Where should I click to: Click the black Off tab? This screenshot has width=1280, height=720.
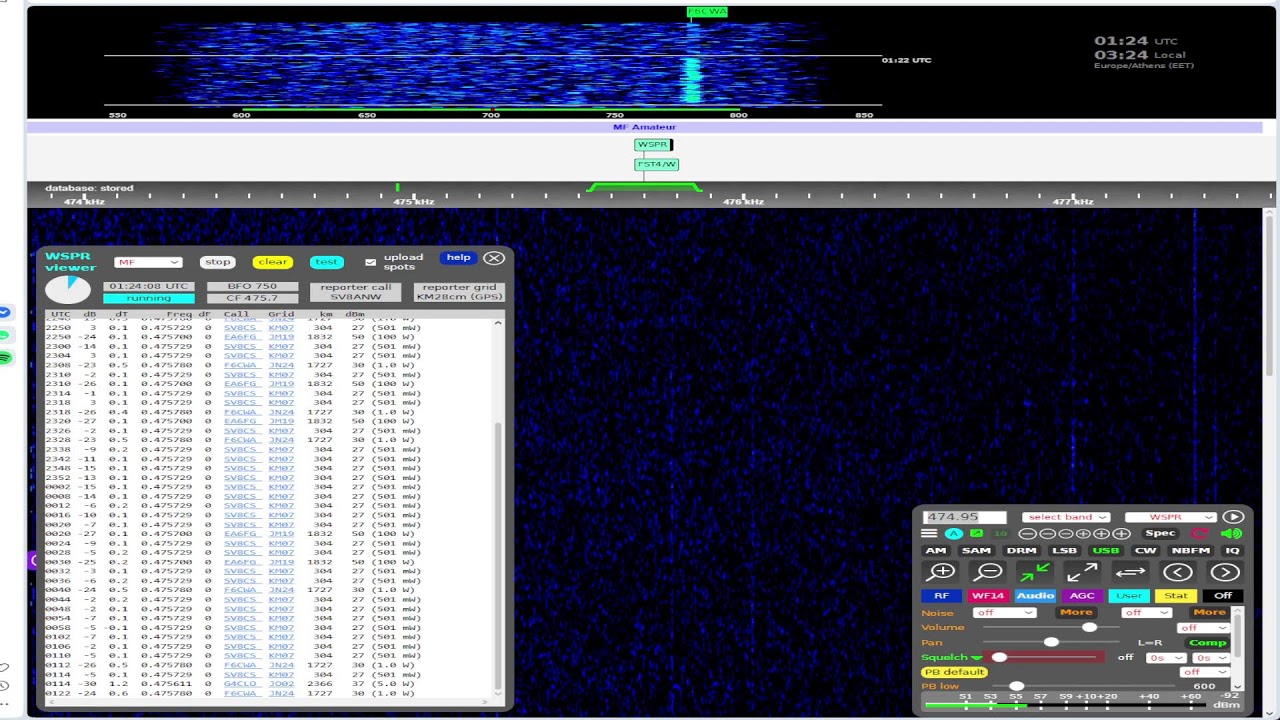(1223, 596)
